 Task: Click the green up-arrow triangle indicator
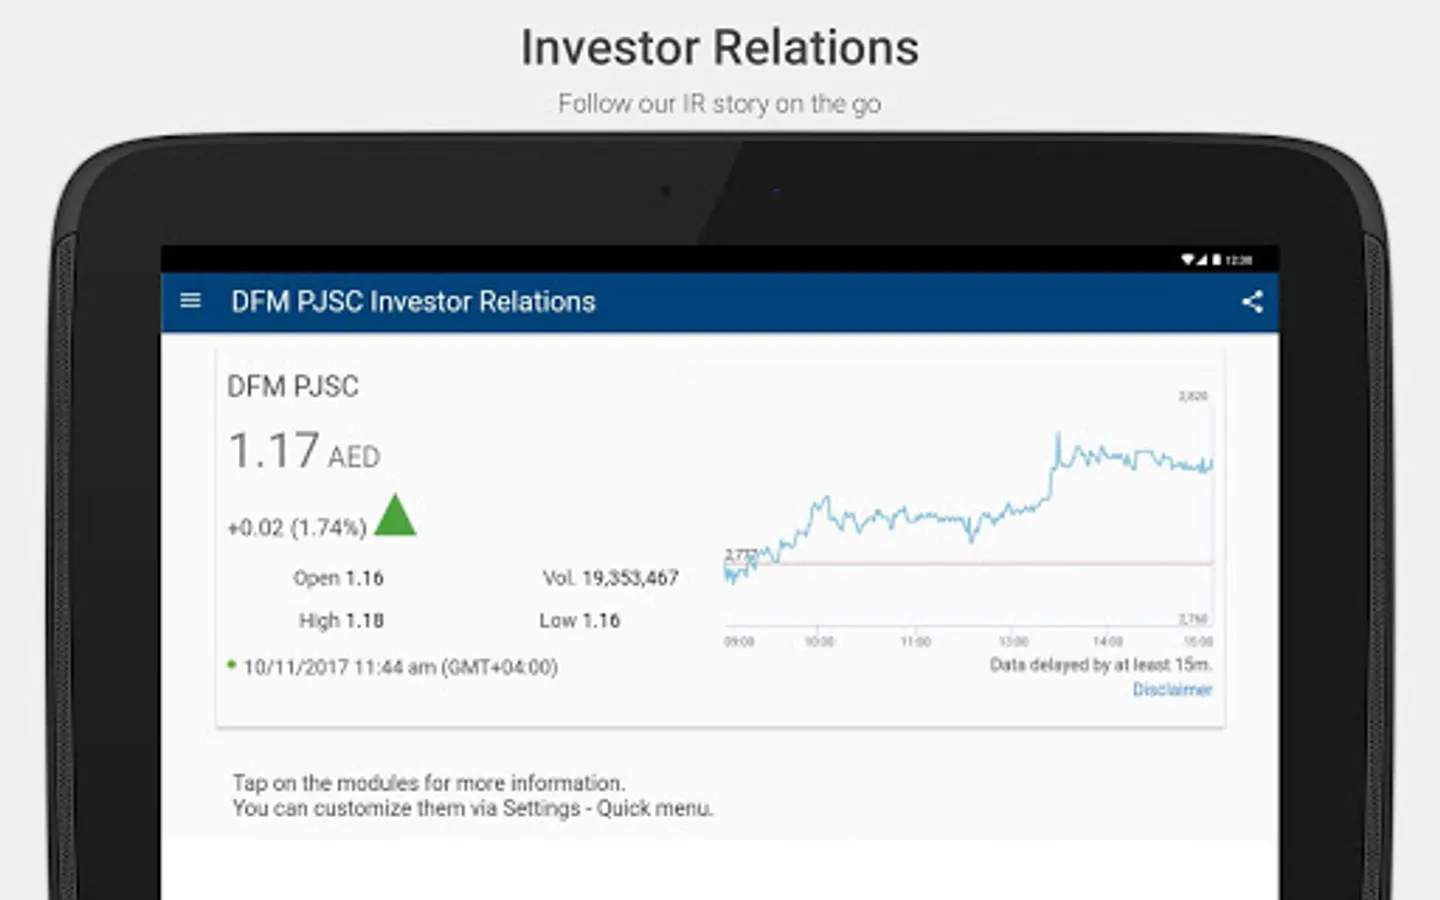point(395,516)
